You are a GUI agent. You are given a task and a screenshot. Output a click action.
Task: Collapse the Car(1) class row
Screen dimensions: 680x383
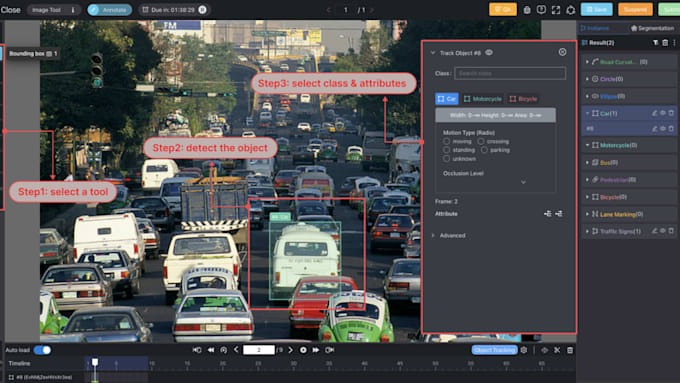click(587, 113)
